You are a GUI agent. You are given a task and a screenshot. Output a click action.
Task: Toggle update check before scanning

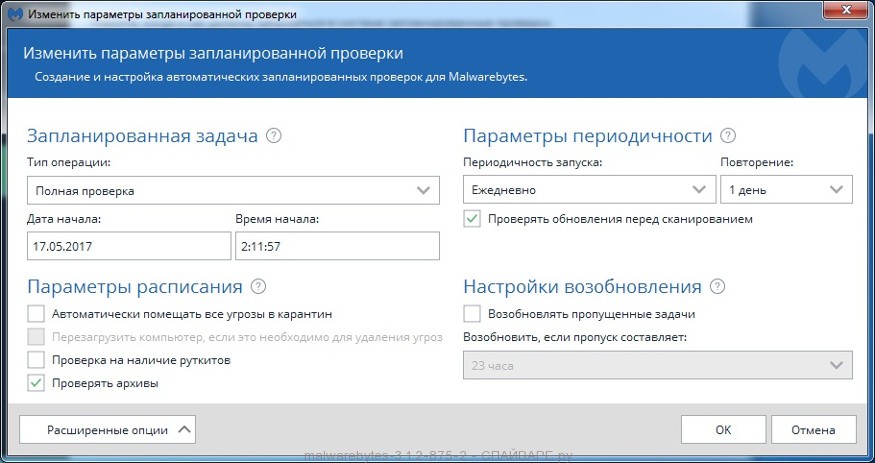(x=472, y=218)
